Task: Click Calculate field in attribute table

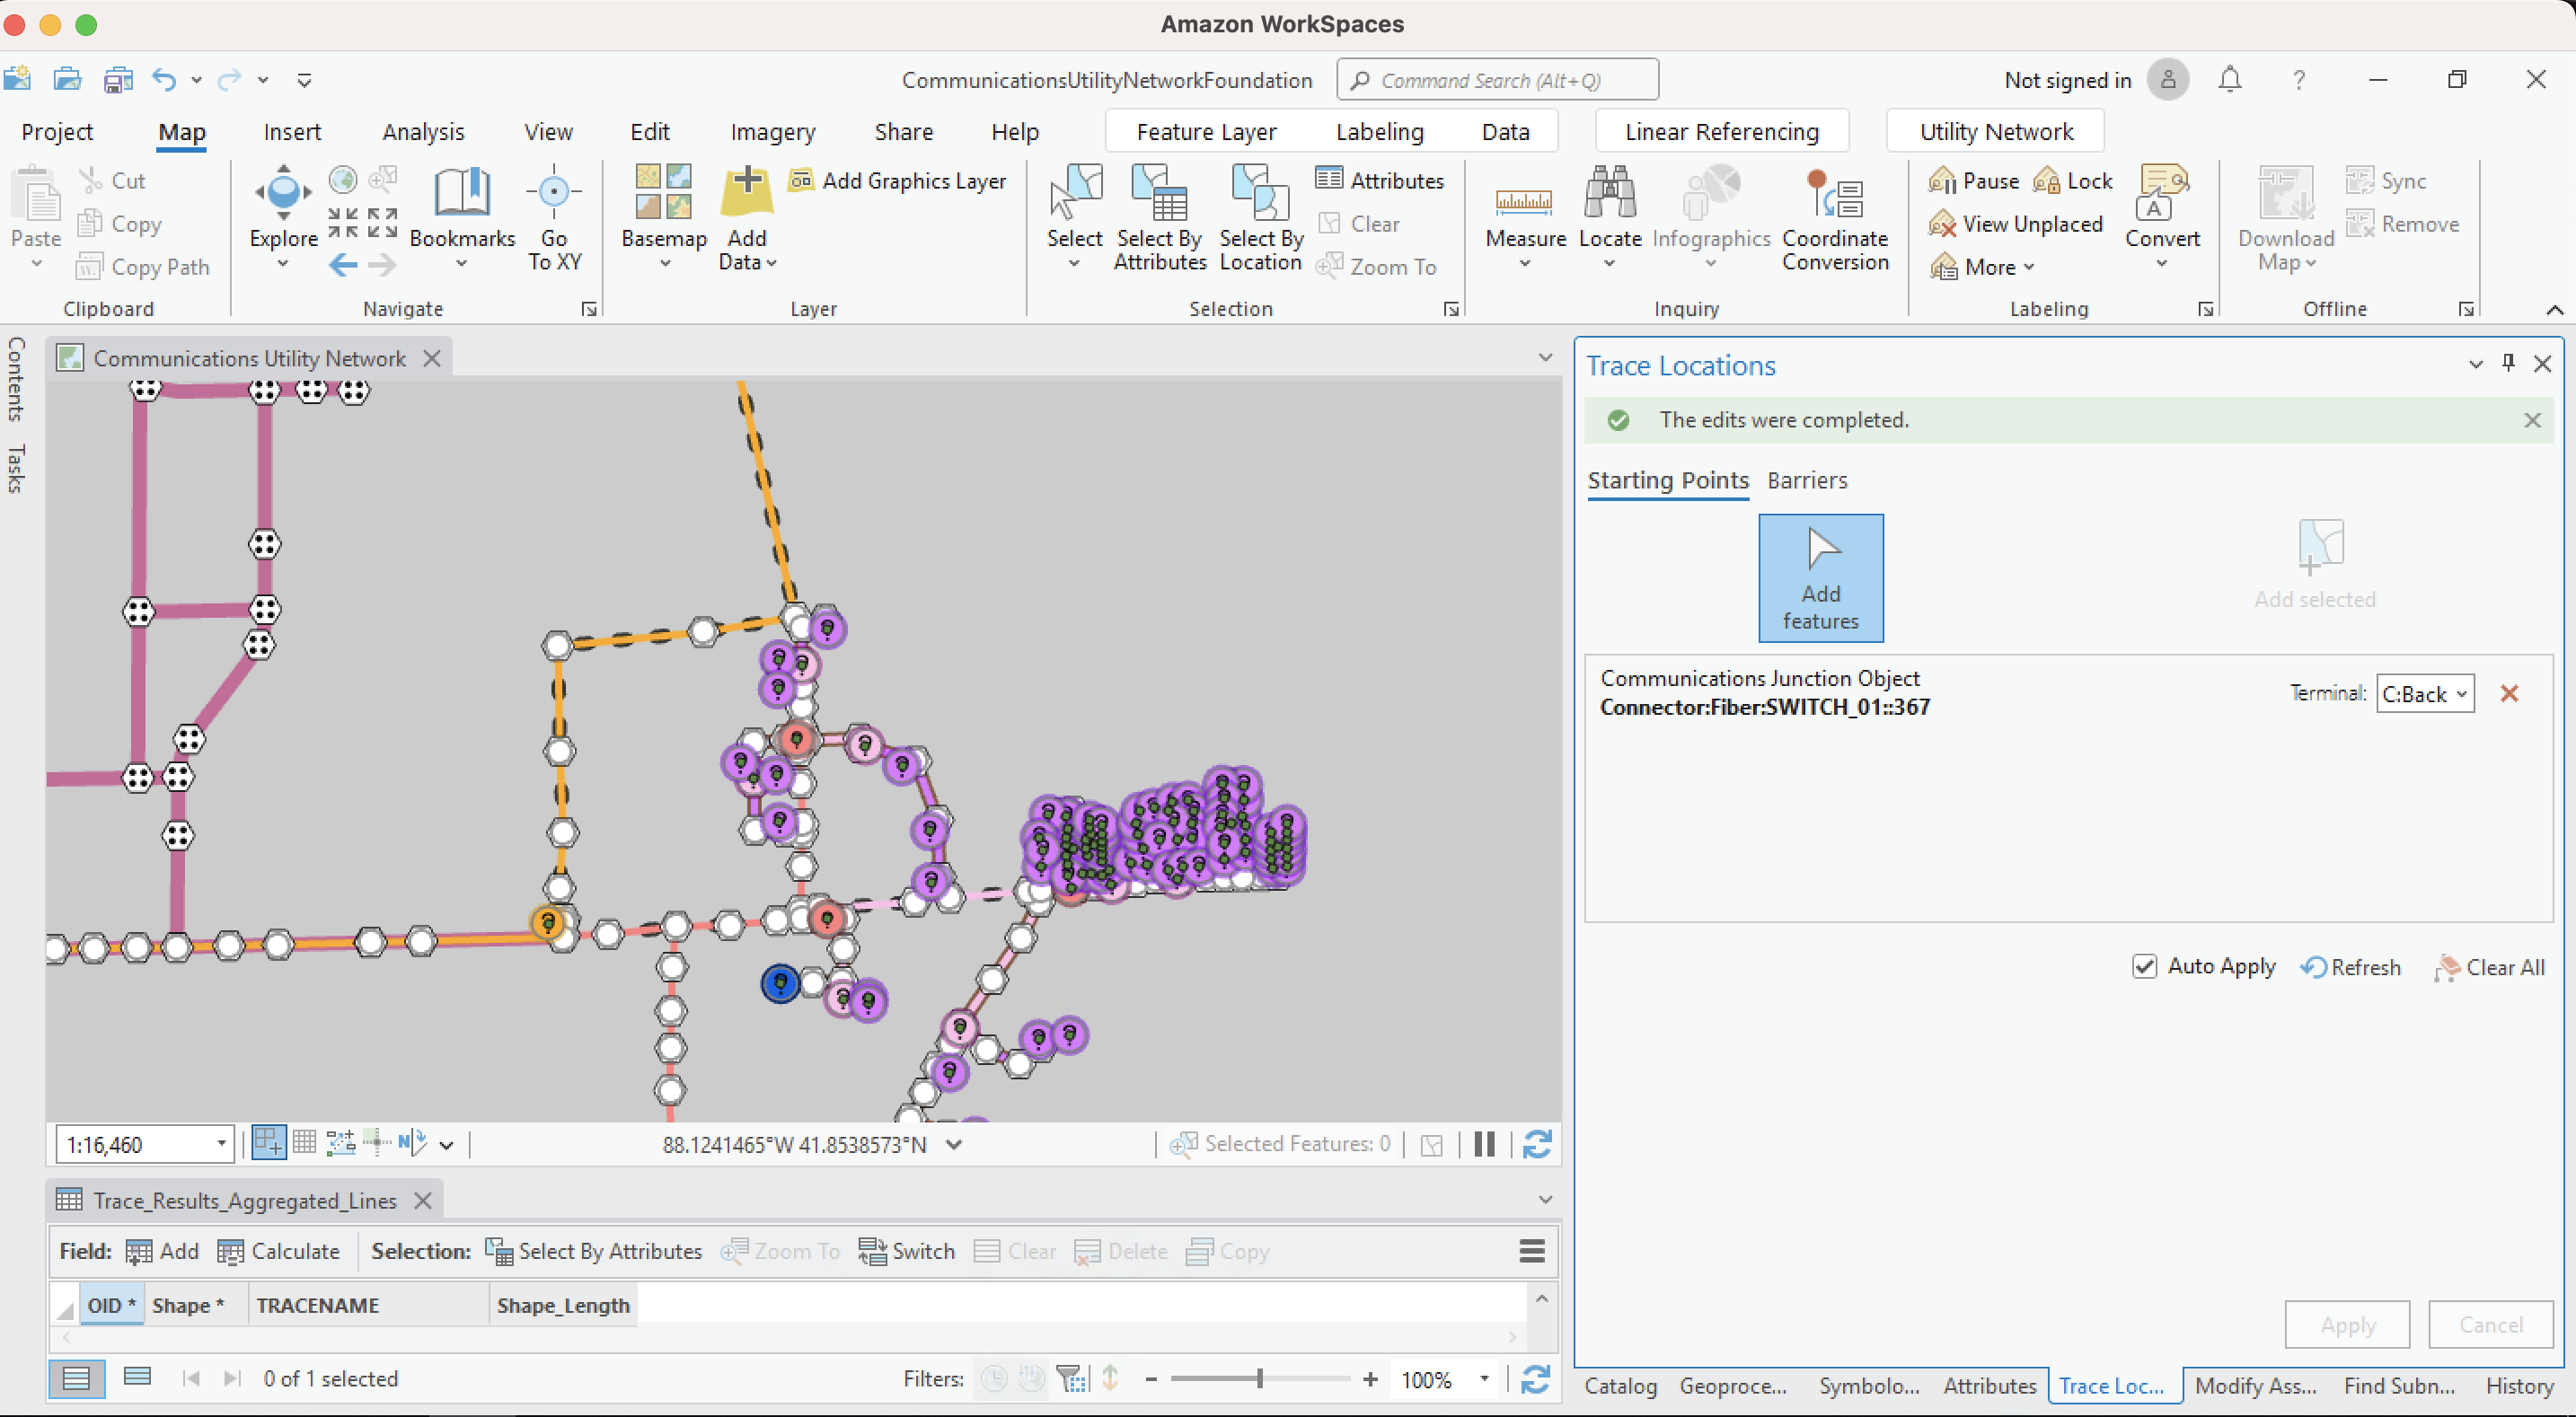Action: (x=279, y=1251)
